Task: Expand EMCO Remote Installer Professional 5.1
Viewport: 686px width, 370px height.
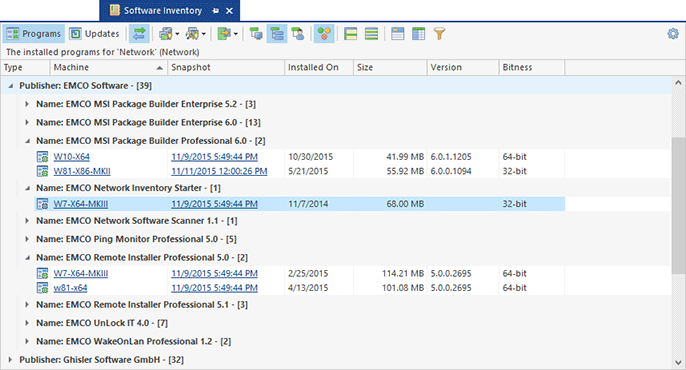Action: pyautogui.click(x=27, y=305)
